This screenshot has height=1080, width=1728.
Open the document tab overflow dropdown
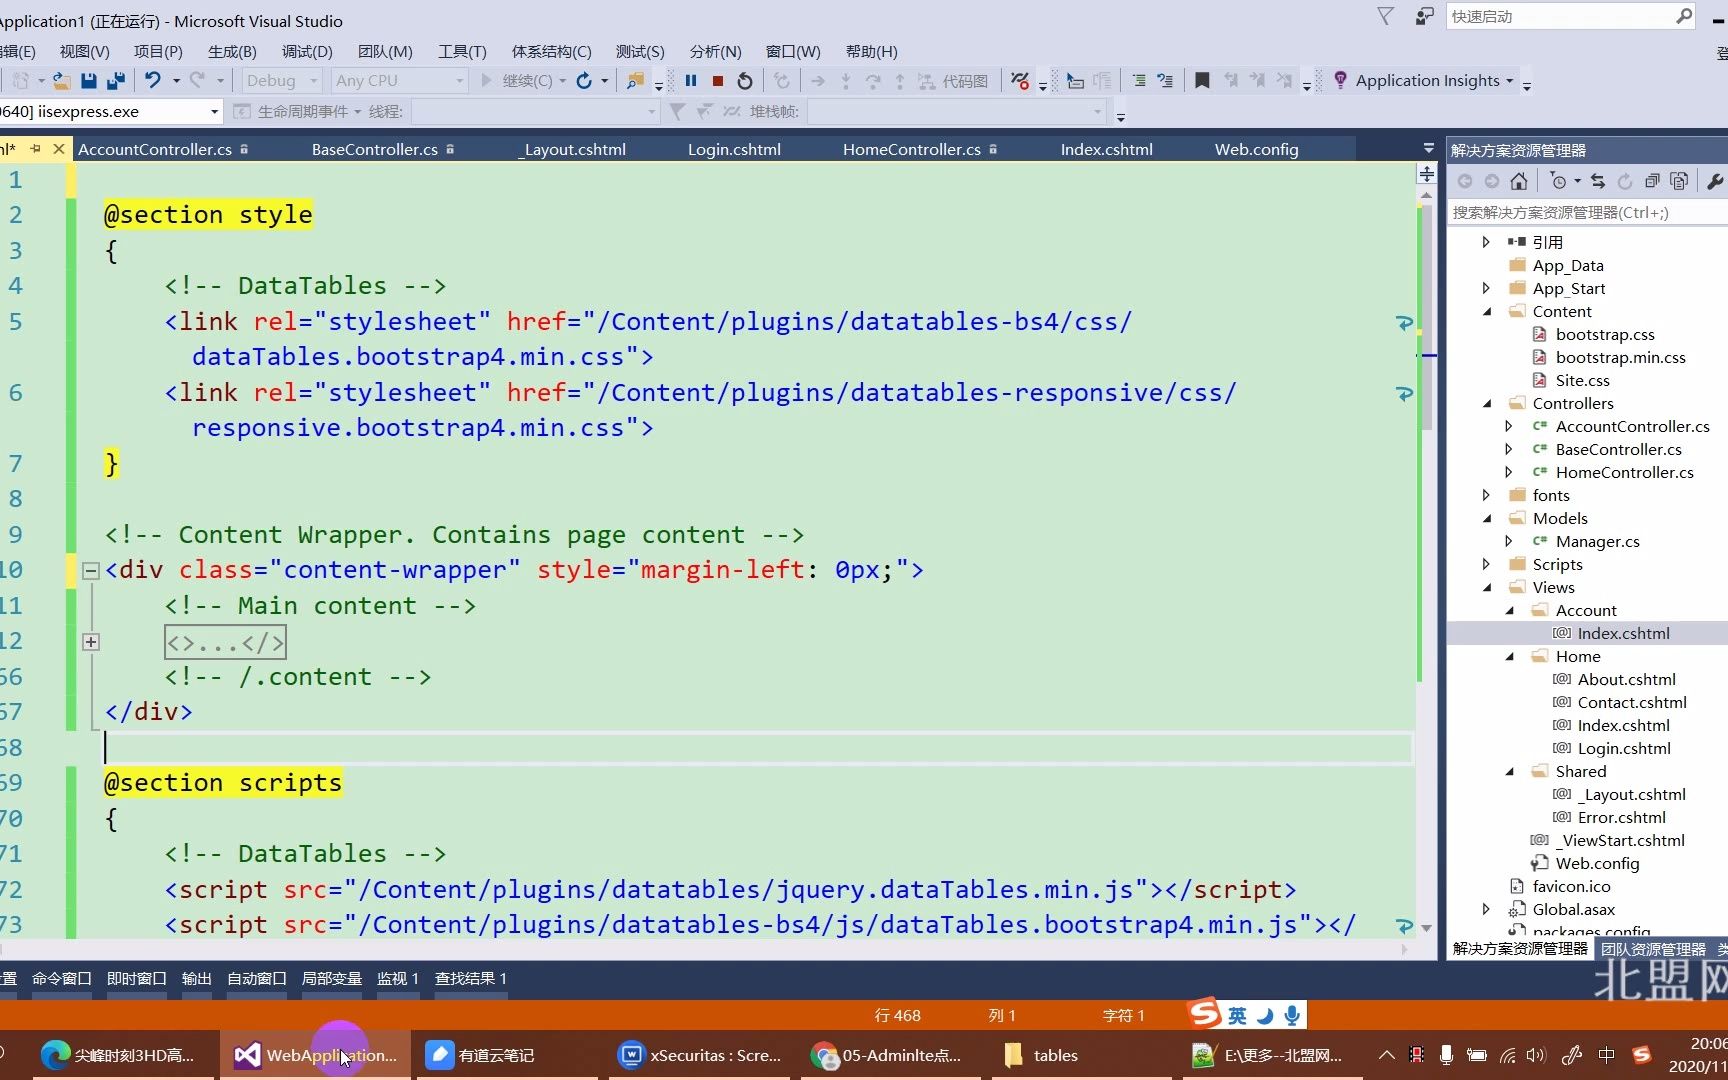[1428, 149]
